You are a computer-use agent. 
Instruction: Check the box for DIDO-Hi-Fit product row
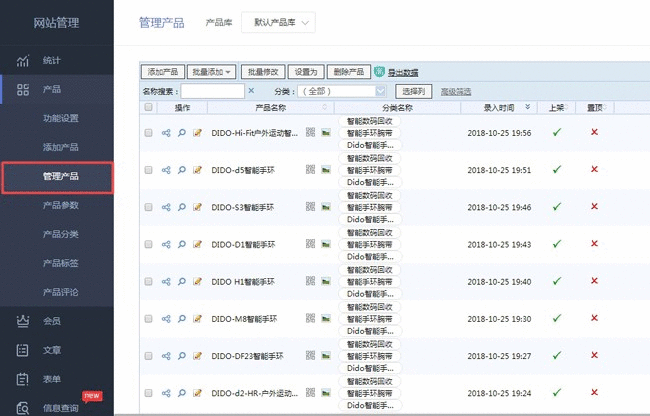(149, 132)
